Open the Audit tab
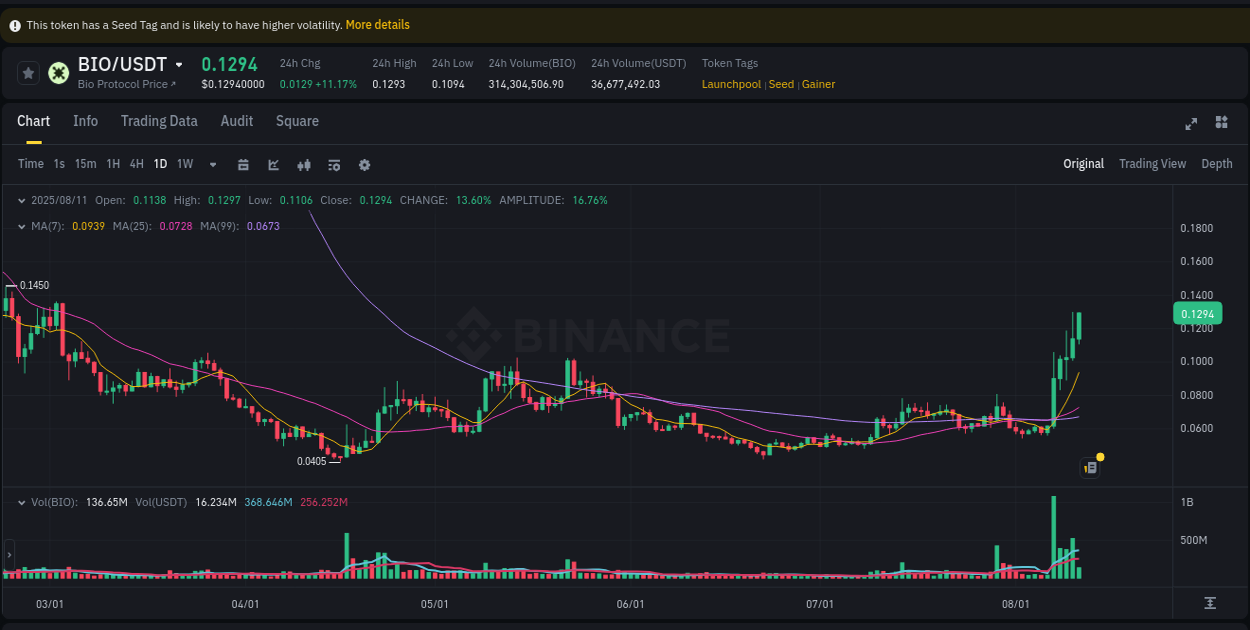 click(x=236, y=121)
